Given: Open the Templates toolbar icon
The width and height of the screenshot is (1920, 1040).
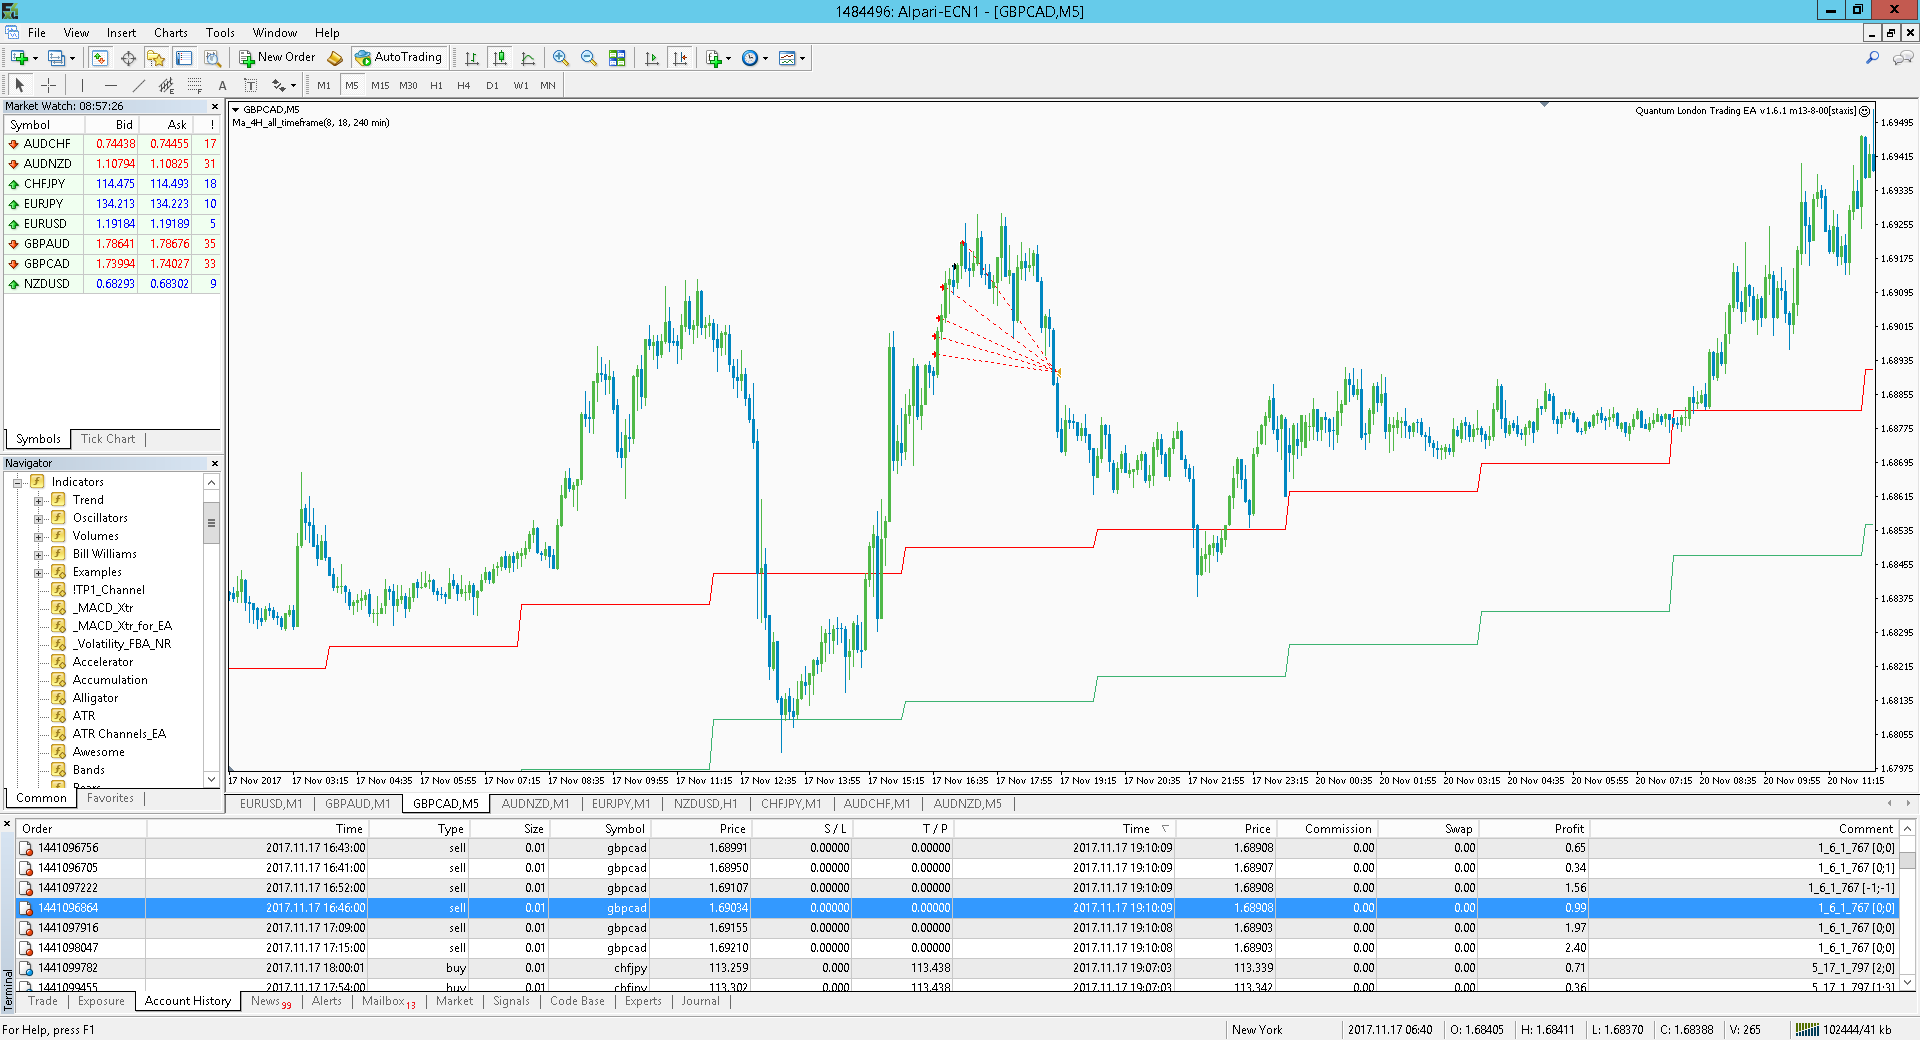Looking at the screenshot, I should click(x=787, y=58).
